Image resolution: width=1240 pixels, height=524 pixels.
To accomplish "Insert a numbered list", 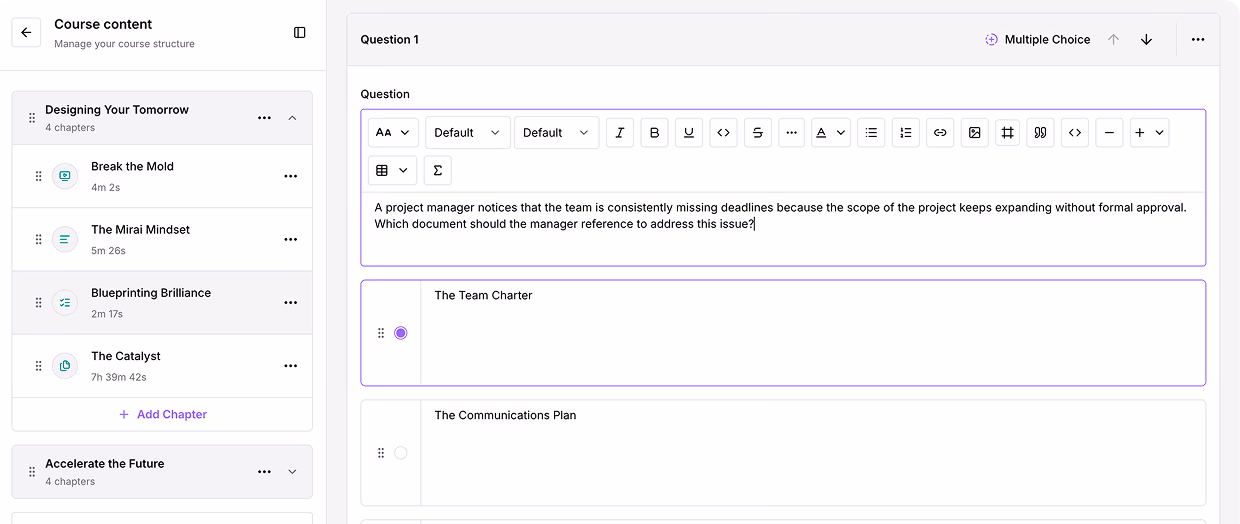I will pos(906,132).
